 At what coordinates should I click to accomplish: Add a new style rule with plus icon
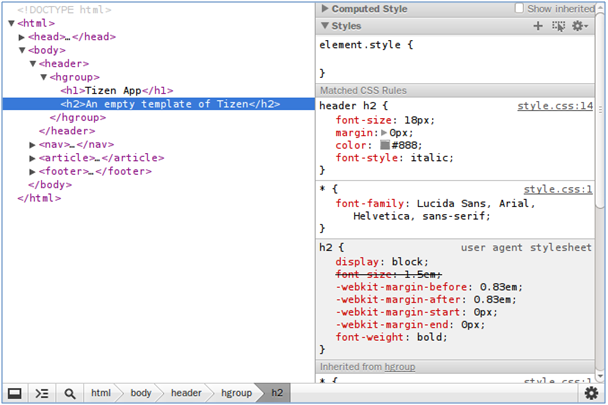[539, 26]
